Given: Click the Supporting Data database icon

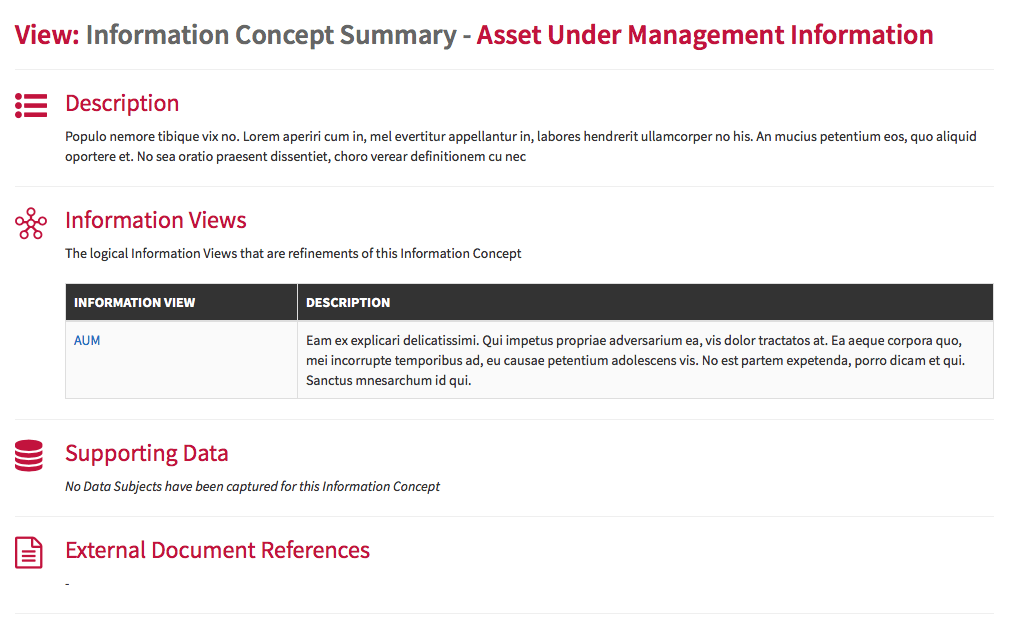Looking at the screenshot, I should pyautogui.click(x=29, y=455).
